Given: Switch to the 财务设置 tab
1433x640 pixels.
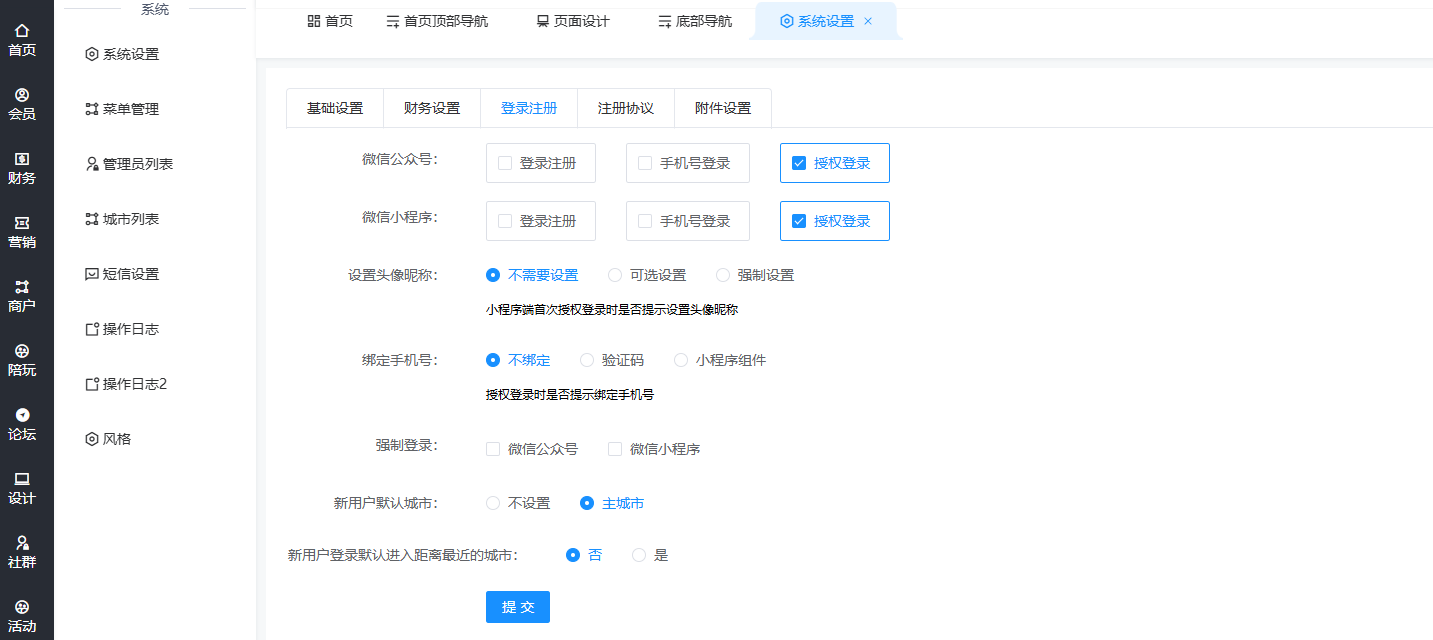Looking at the screenshot, I should point(432,108).
